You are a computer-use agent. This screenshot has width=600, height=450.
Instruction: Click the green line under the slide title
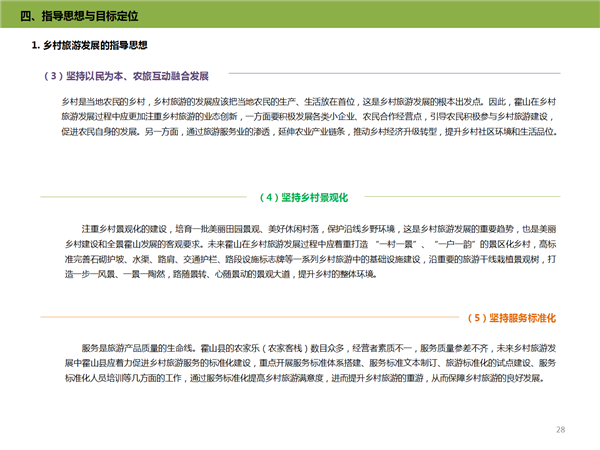(300, 27)
